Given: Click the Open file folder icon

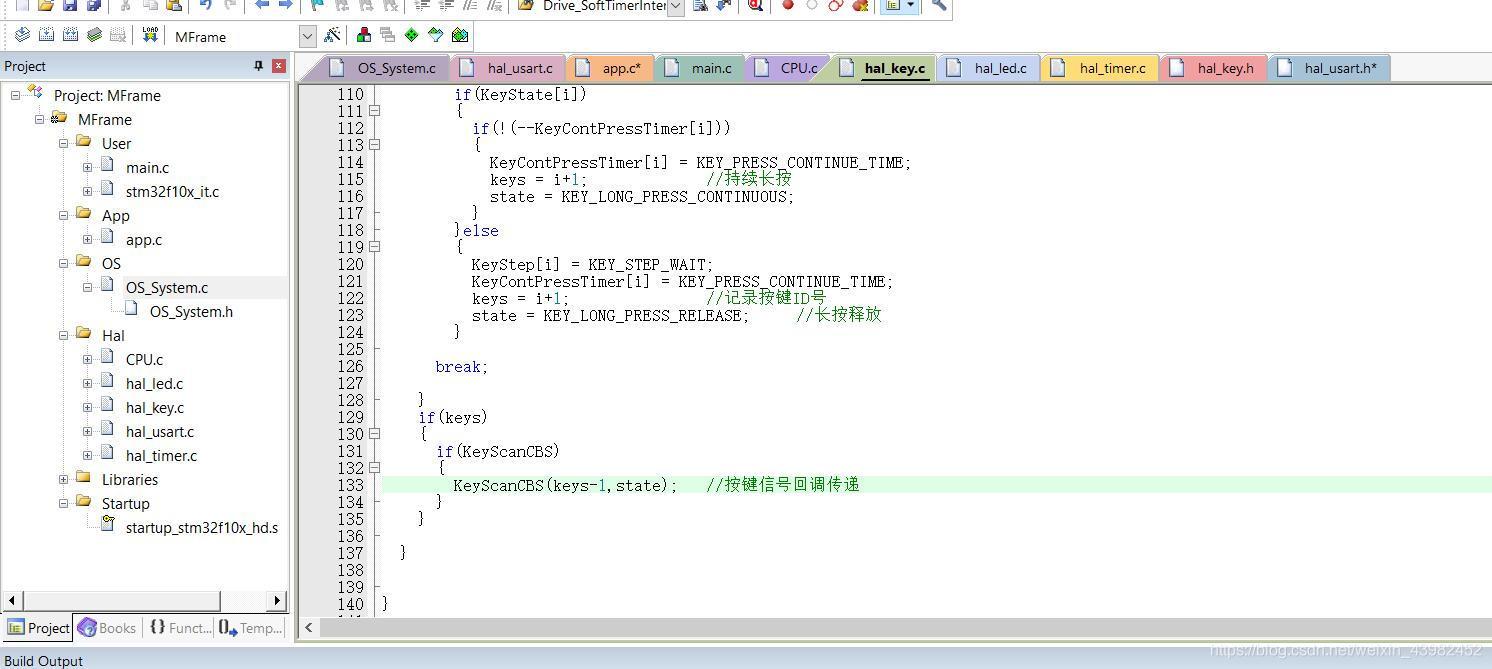Looking at the screenshot, I should click(x=46, y=5).
